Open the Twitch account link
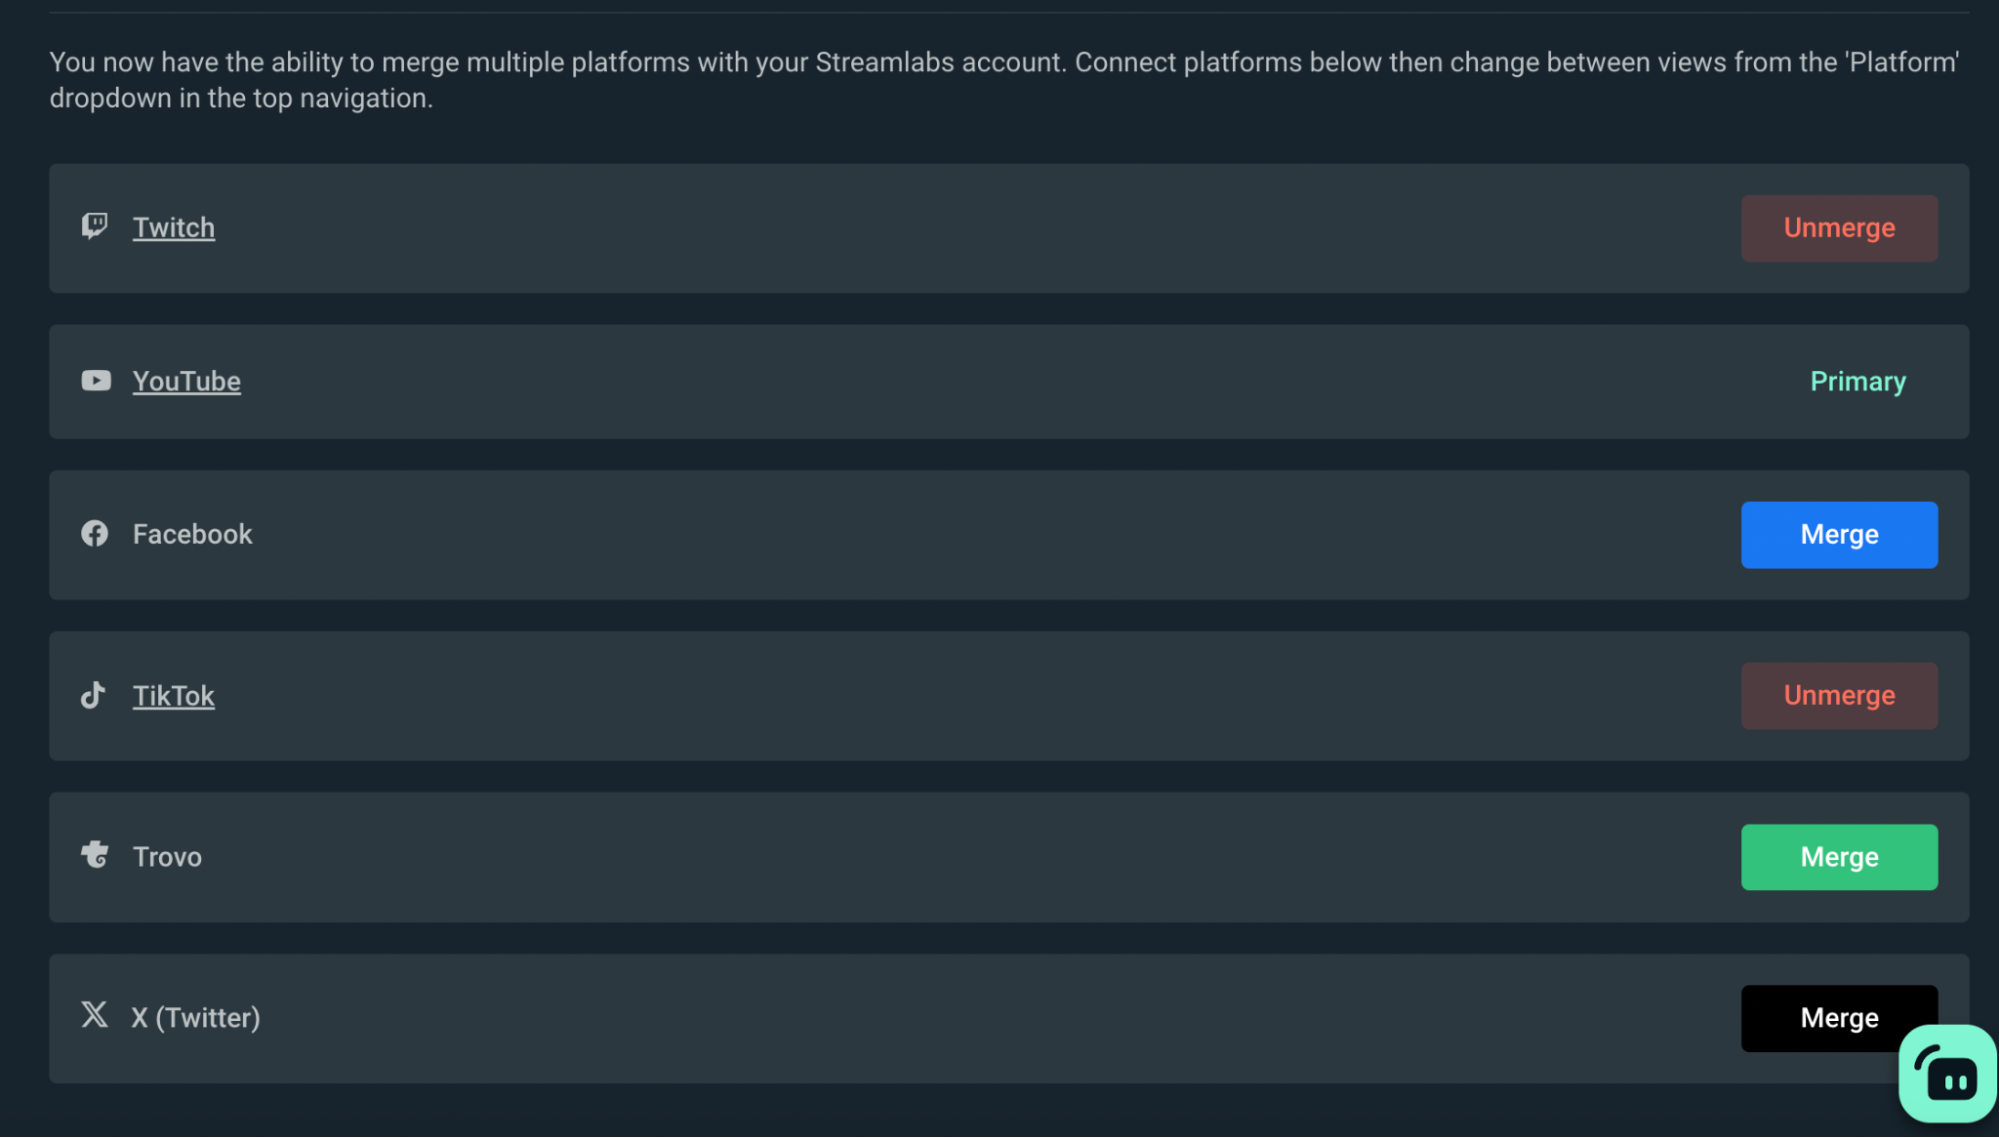Viewport: 1999px width, 1138px height. coord(173,227)
